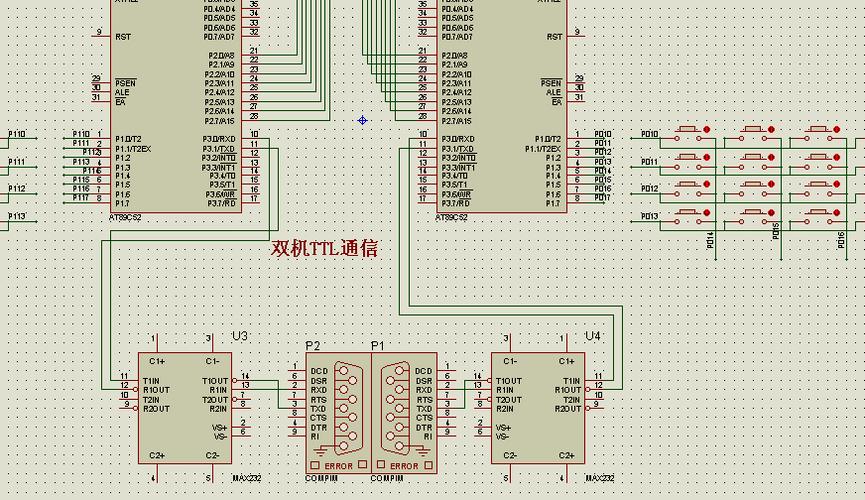Click the RXD pin of the P2 connector
This screenshot has width=865, height=500.
319,390
